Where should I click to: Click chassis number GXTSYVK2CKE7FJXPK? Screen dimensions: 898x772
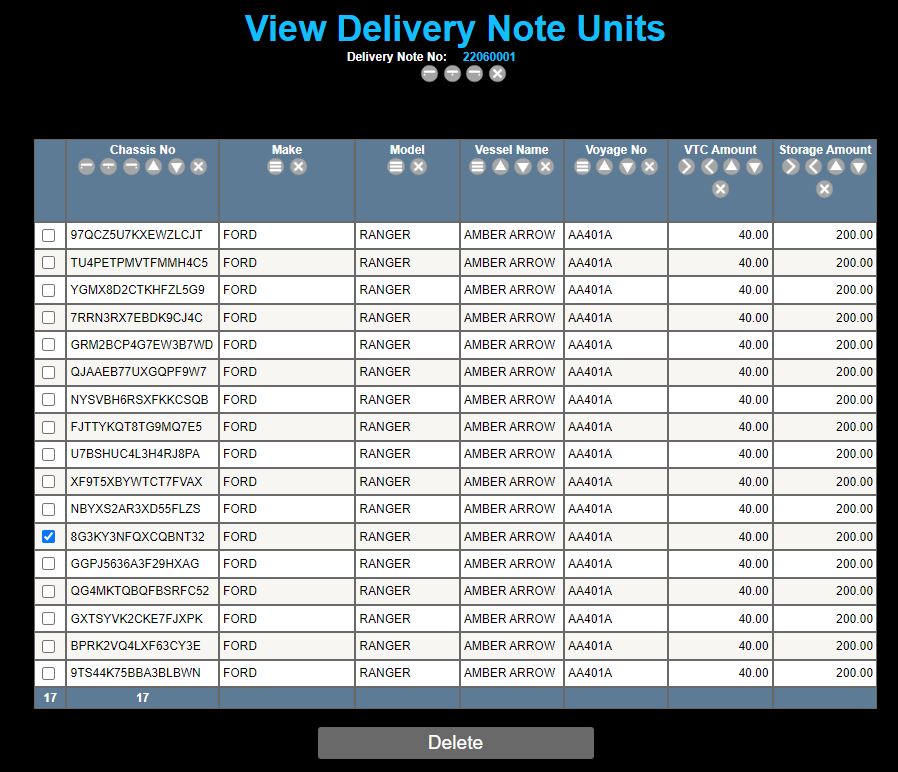pyautogui.click(x=137, y=619)
